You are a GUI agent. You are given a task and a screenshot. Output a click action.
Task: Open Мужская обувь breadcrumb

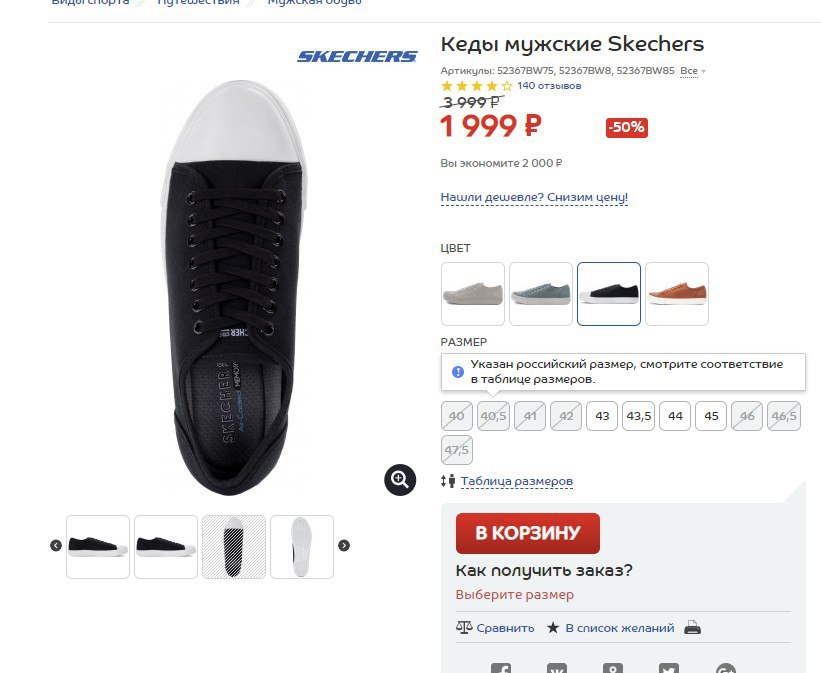315,3
